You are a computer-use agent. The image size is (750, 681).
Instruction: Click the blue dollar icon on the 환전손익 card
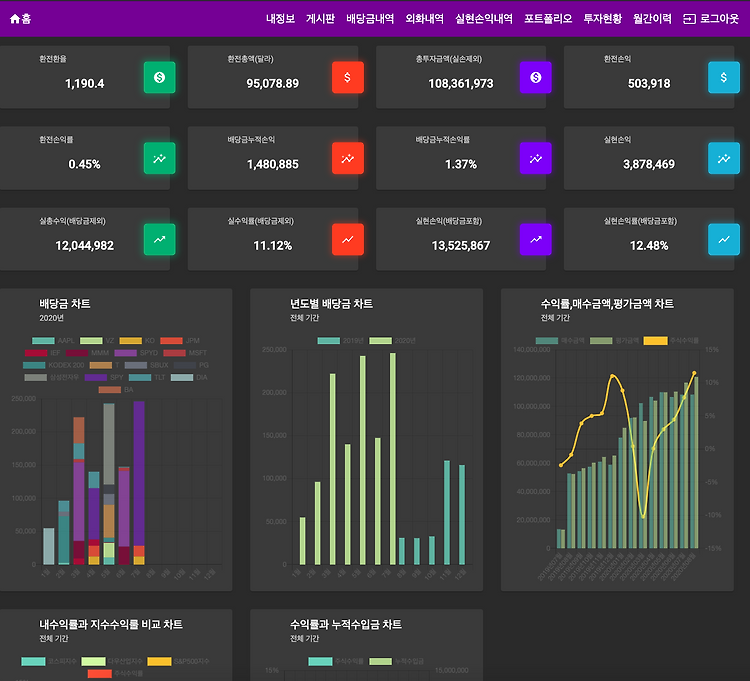pos(724,77)
